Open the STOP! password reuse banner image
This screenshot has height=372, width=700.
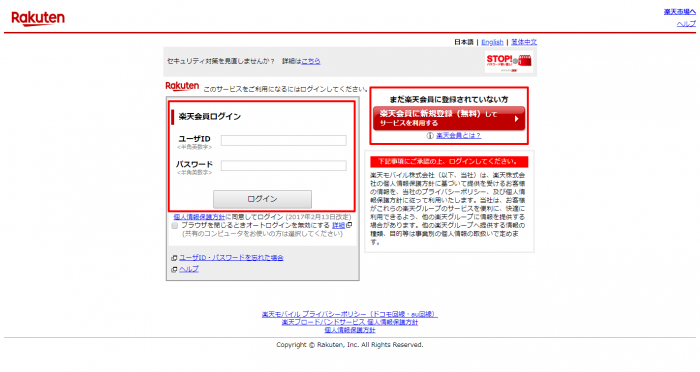point(509,62)
